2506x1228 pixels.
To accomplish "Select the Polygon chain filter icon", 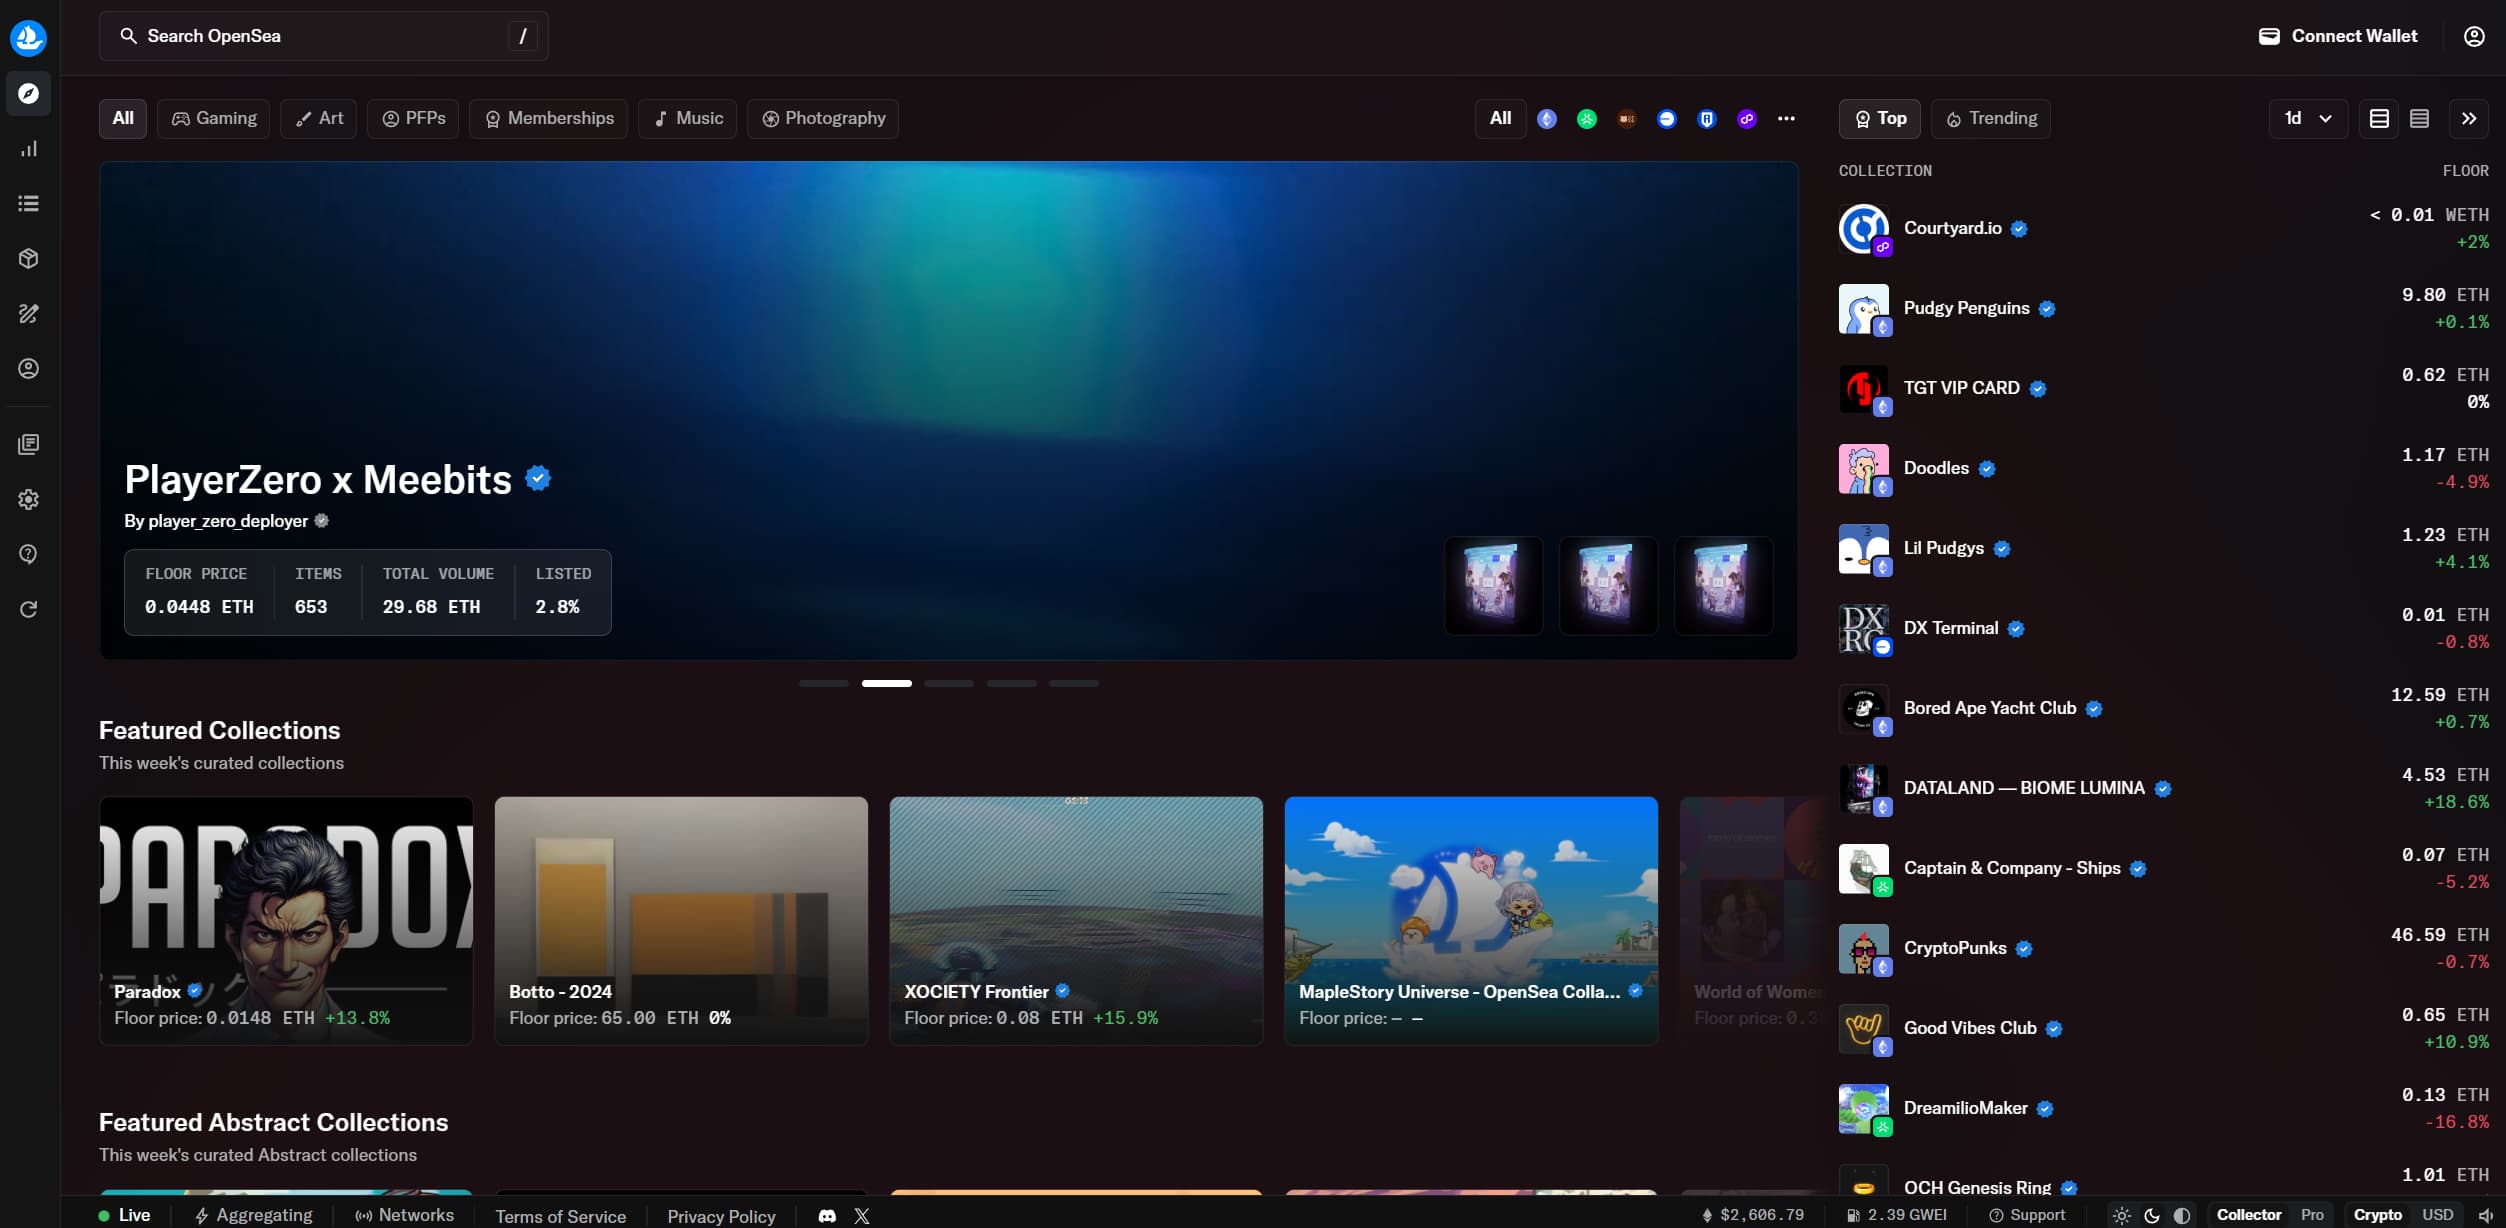I will click(1746, 118).
